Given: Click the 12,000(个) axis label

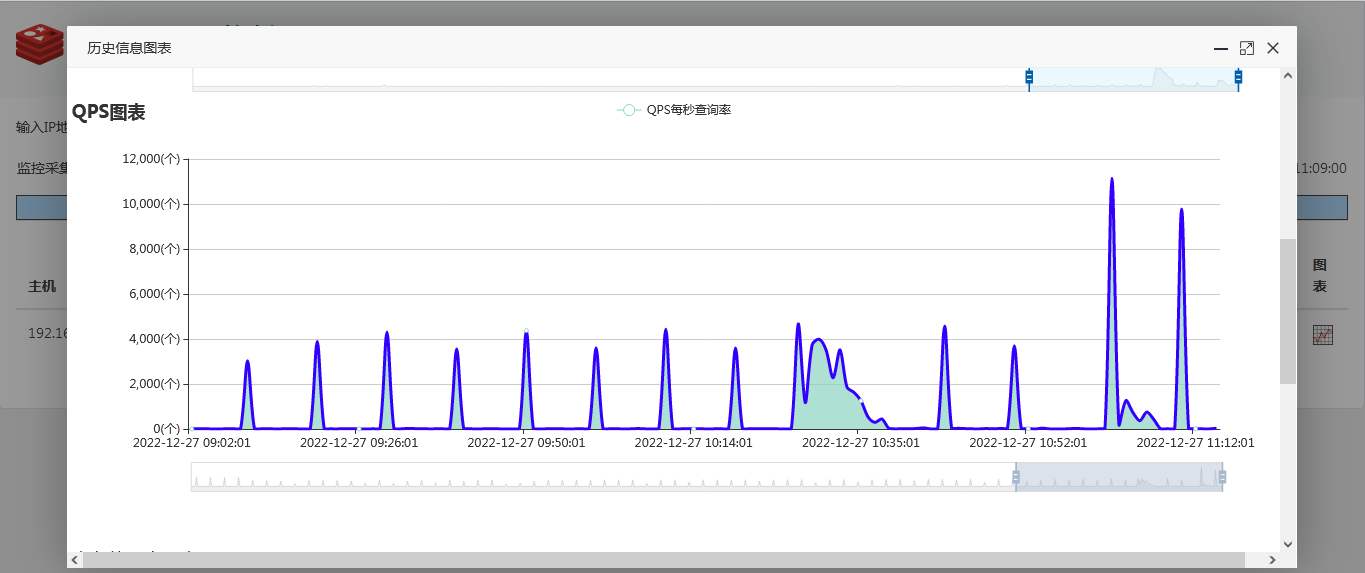Looking at the screenshot, I should [152, 159].
